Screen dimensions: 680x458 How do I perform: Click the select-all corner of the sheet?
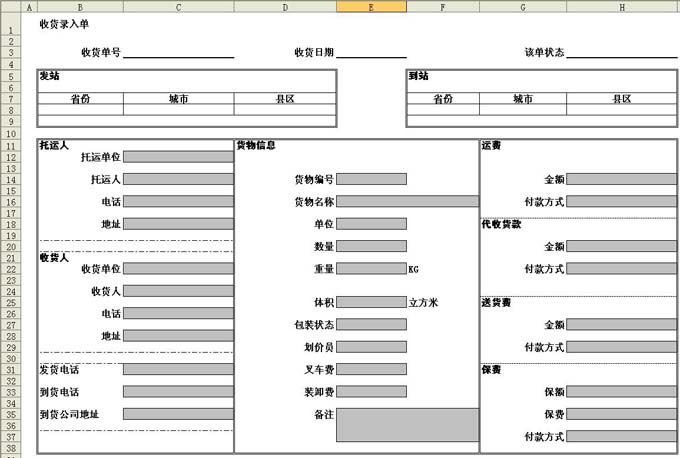pos(10,7)
